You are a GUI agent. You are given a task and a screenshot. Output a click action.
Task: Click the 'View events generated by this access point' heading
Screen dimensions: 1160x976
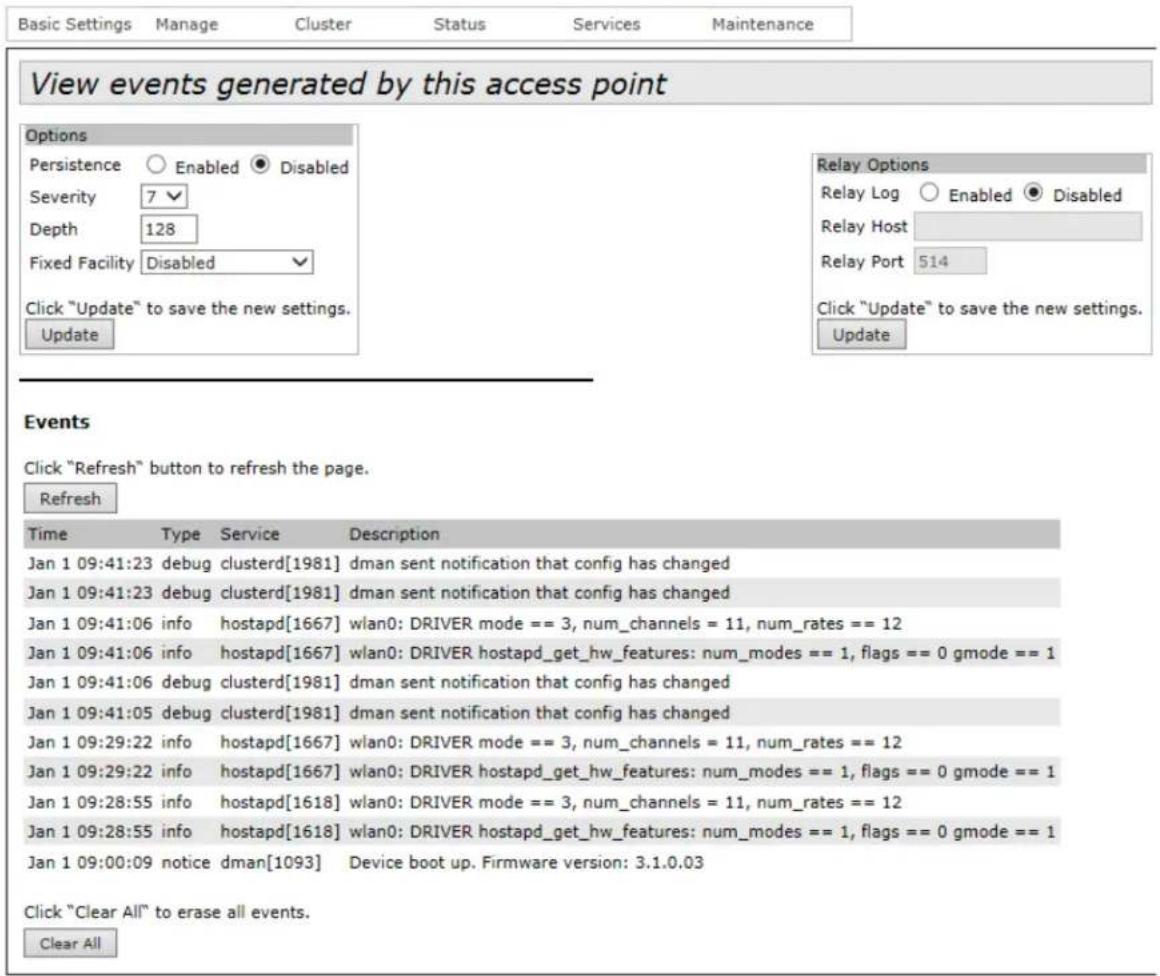pyautogui.click(x=348, y=84)
